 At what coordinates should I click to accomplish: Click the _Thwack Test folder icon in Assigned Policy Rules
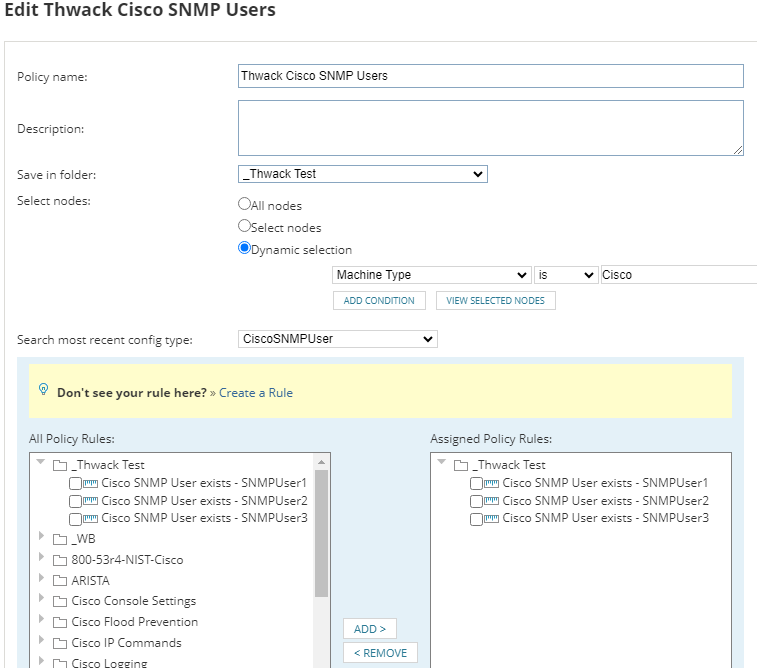pyautogui.click(x=461, y=465)
